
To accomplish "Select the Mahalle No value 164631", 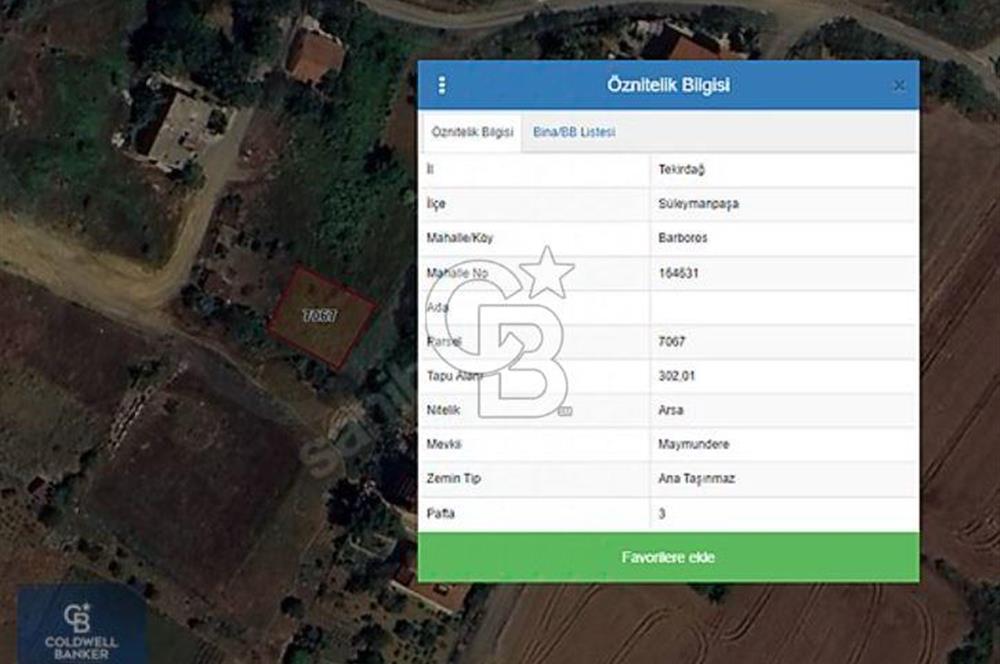I will [679, 273].
